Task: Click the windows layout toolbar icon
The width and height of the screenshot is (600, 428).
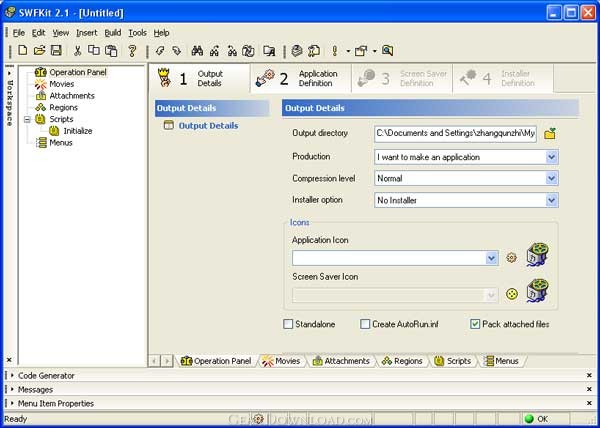Action: (x=361, y=50)
